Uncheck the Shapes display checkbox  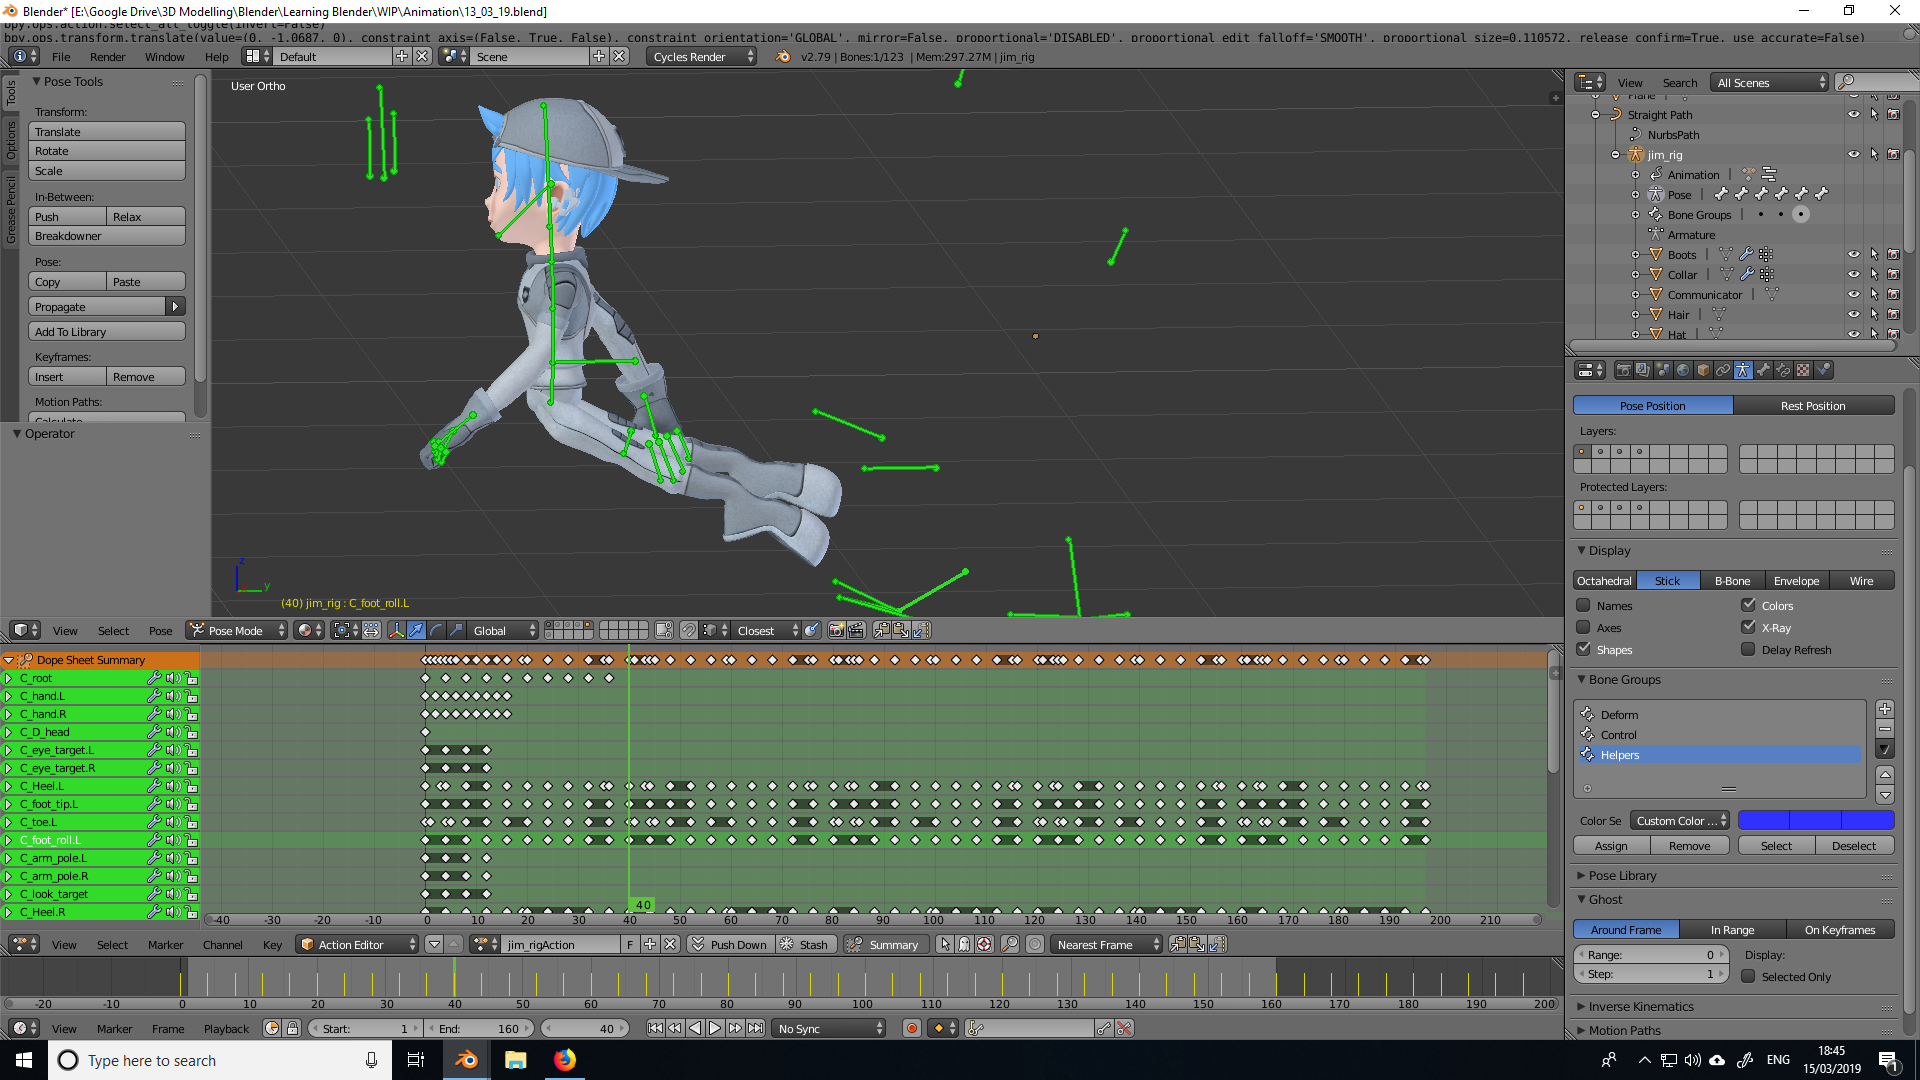(x=1583, y=649)
